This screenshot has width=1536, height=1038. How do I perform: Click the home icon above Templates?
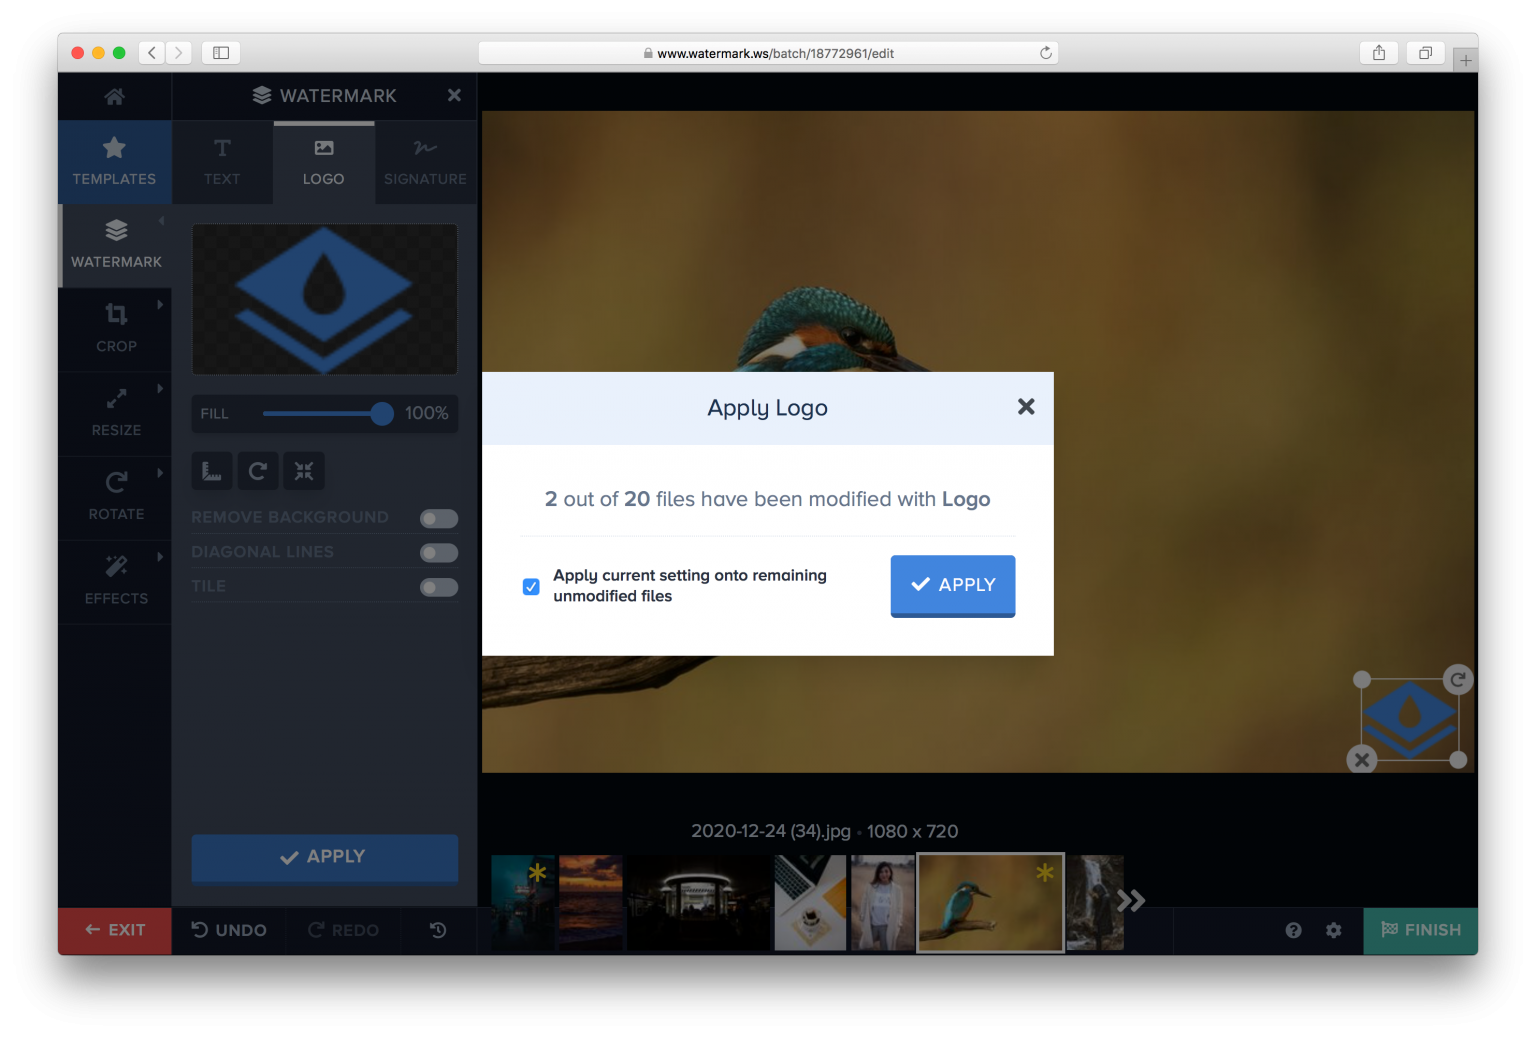coord(114,96)
